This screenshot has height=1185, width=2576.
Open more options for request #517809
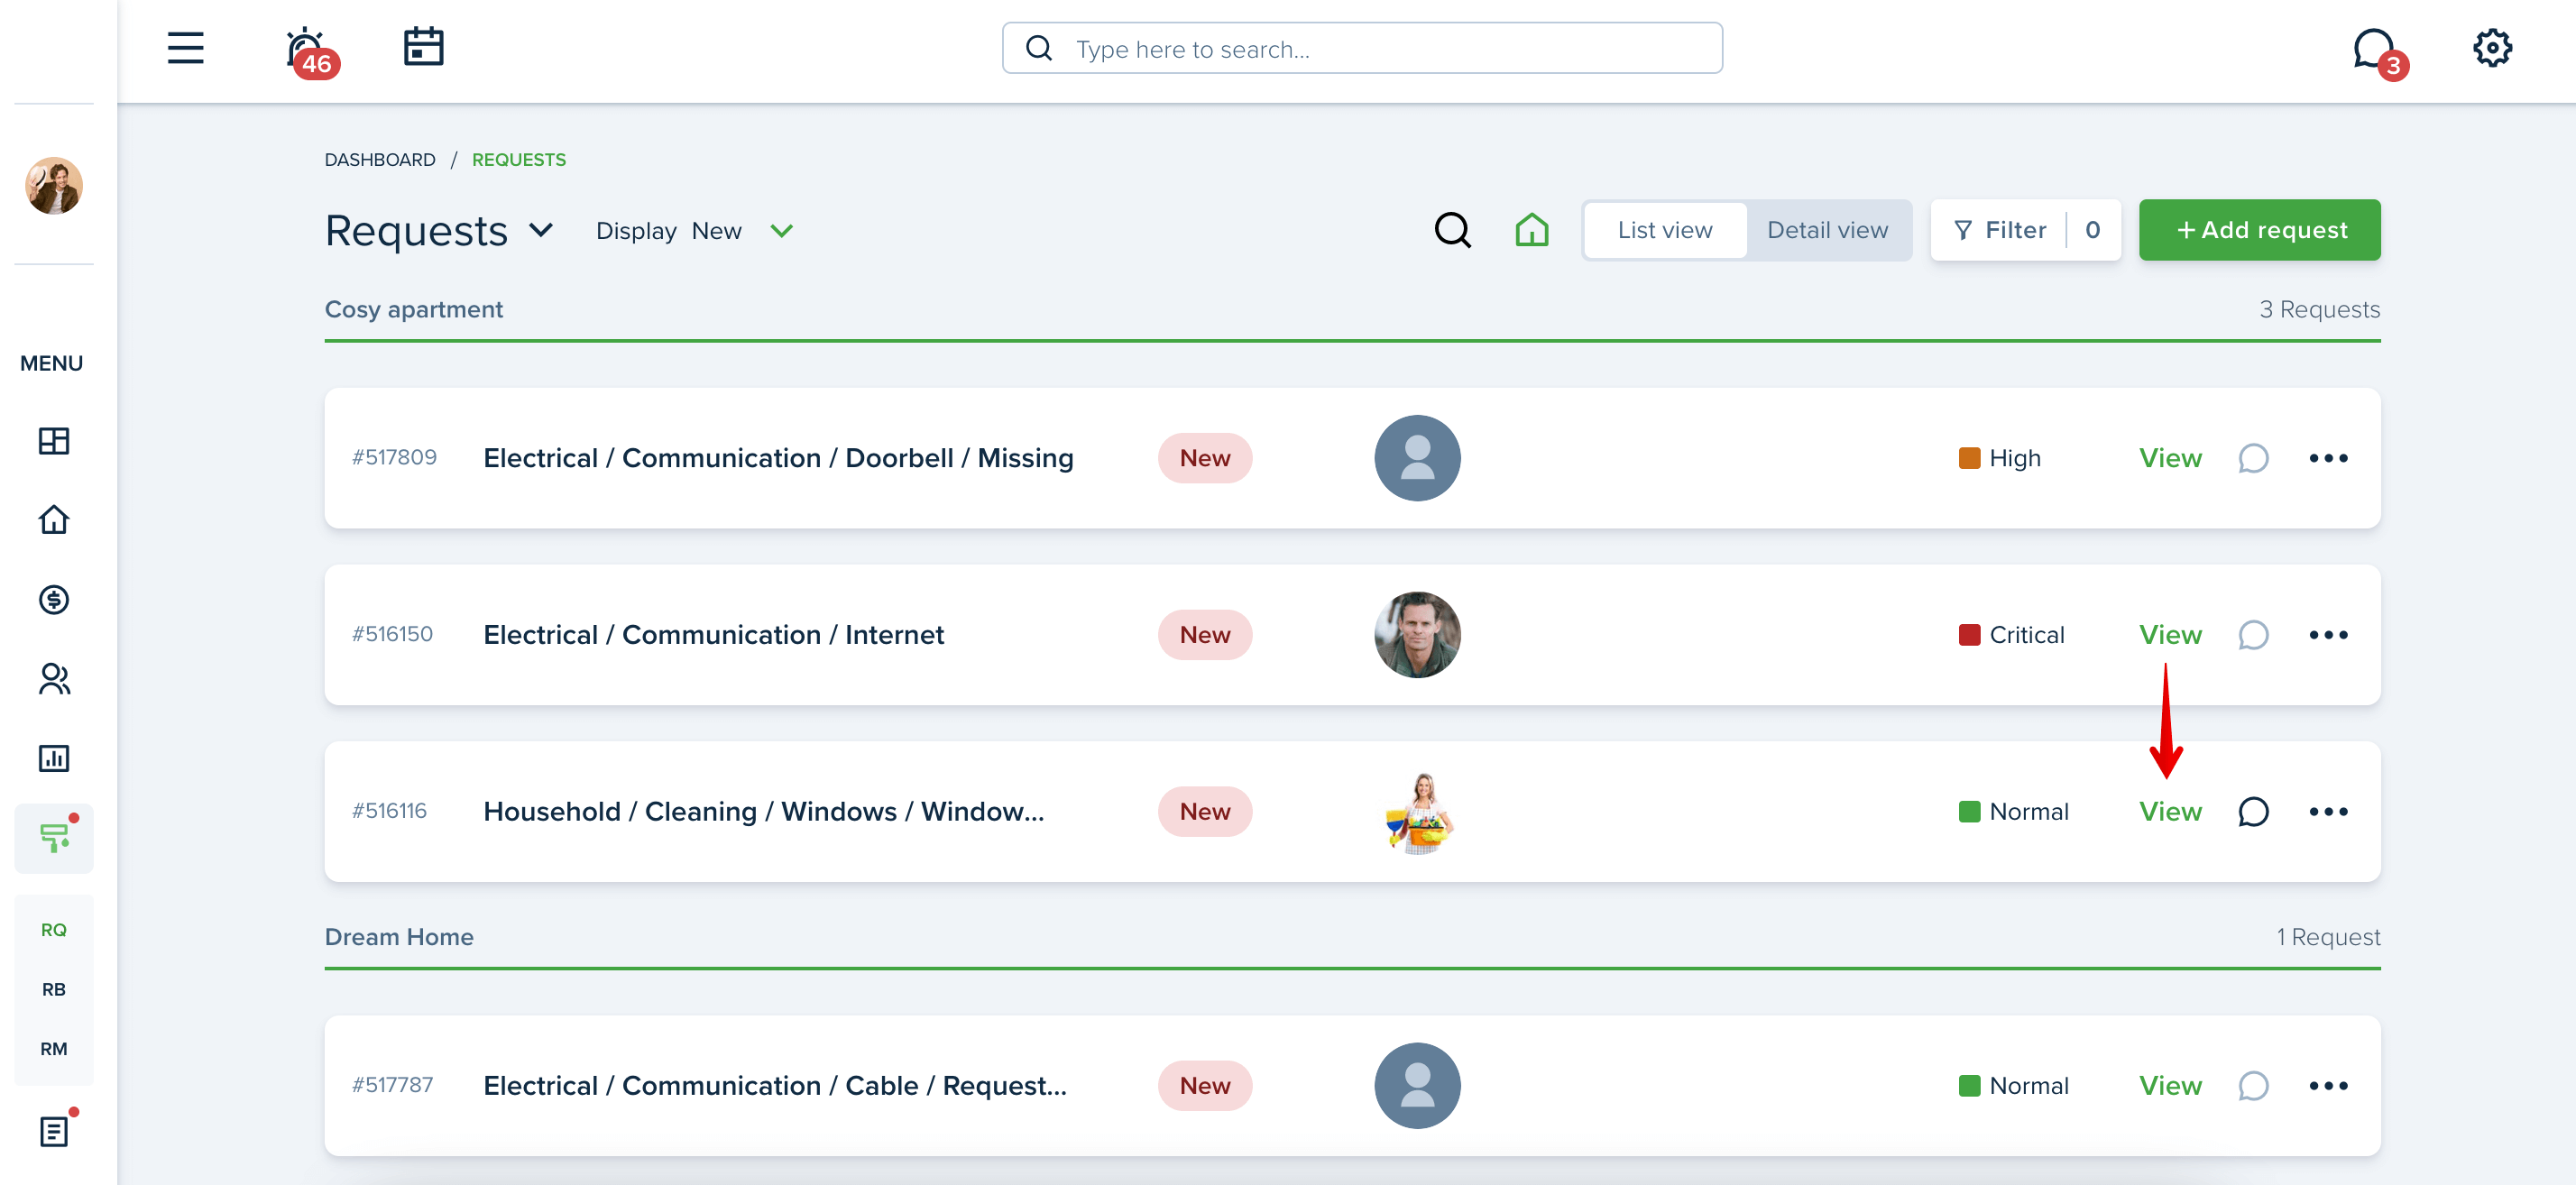tap(2328, 458)
